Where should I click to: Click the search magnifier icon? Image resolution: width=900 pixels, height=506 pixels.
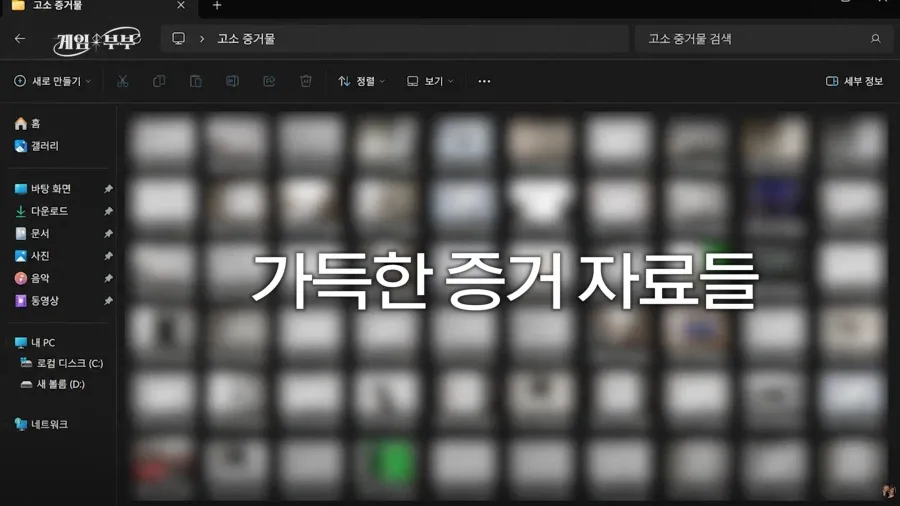(875, 39)
